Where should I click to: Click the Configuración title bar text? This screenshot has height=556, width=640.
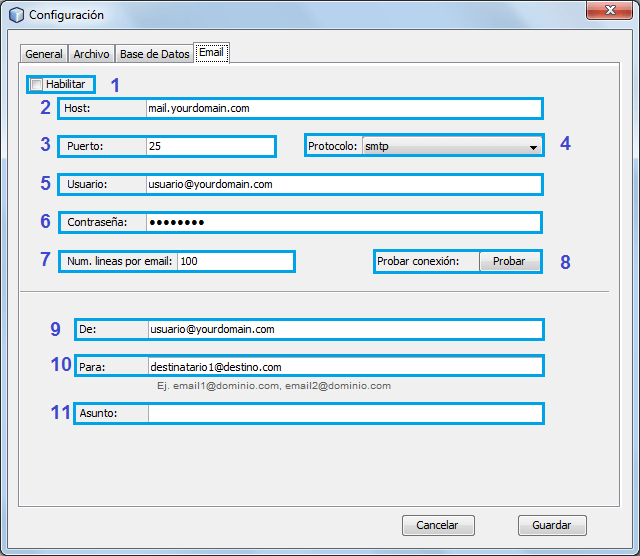(x=66, y=15)
